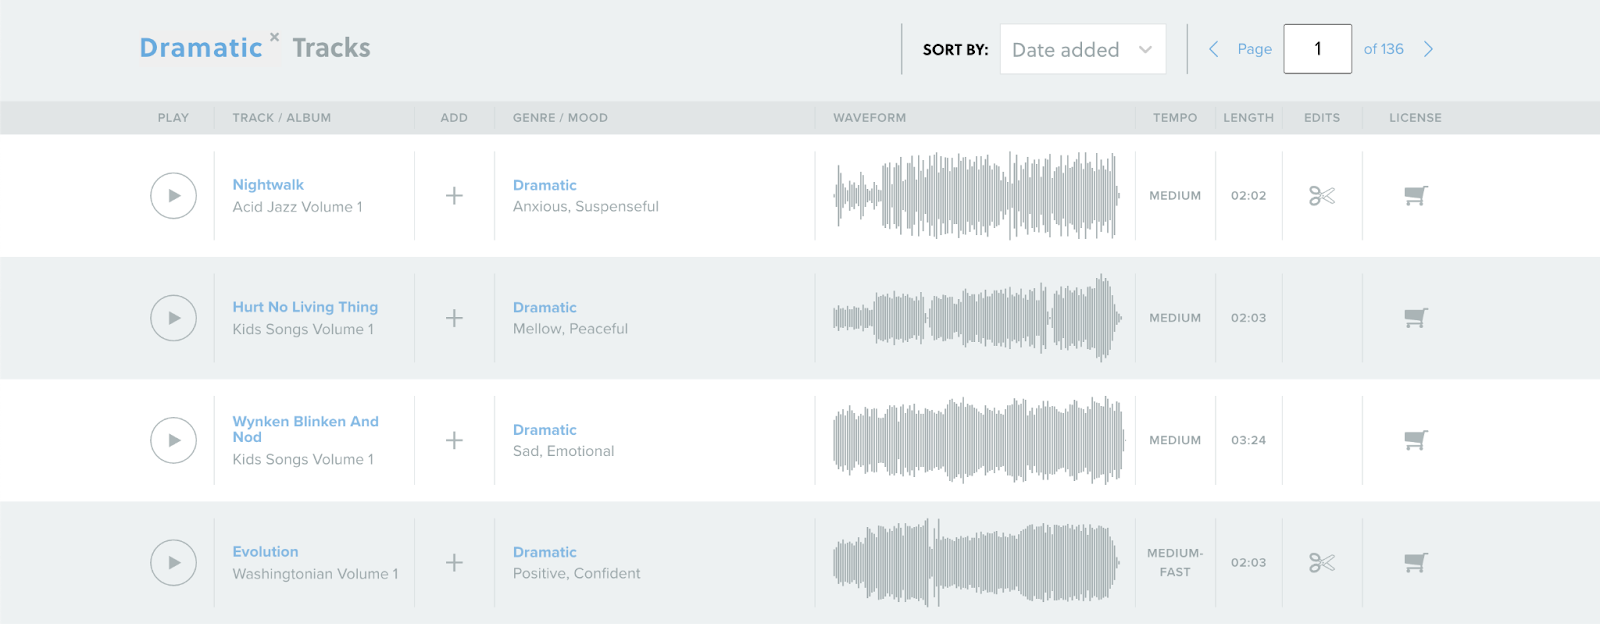Open the Dramatic genre link for Evolution
Screen dimensions: 1600x627
click(x=545, y=552)
